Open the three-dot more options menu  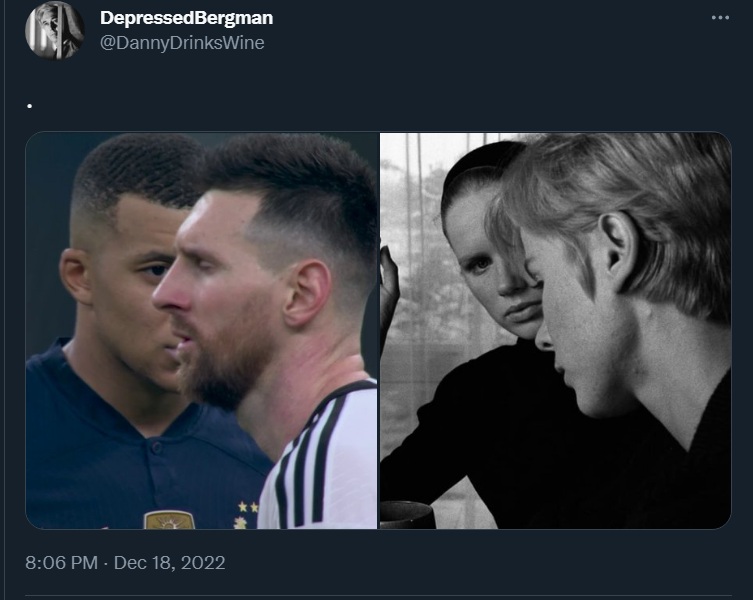(x=720, y=18)
